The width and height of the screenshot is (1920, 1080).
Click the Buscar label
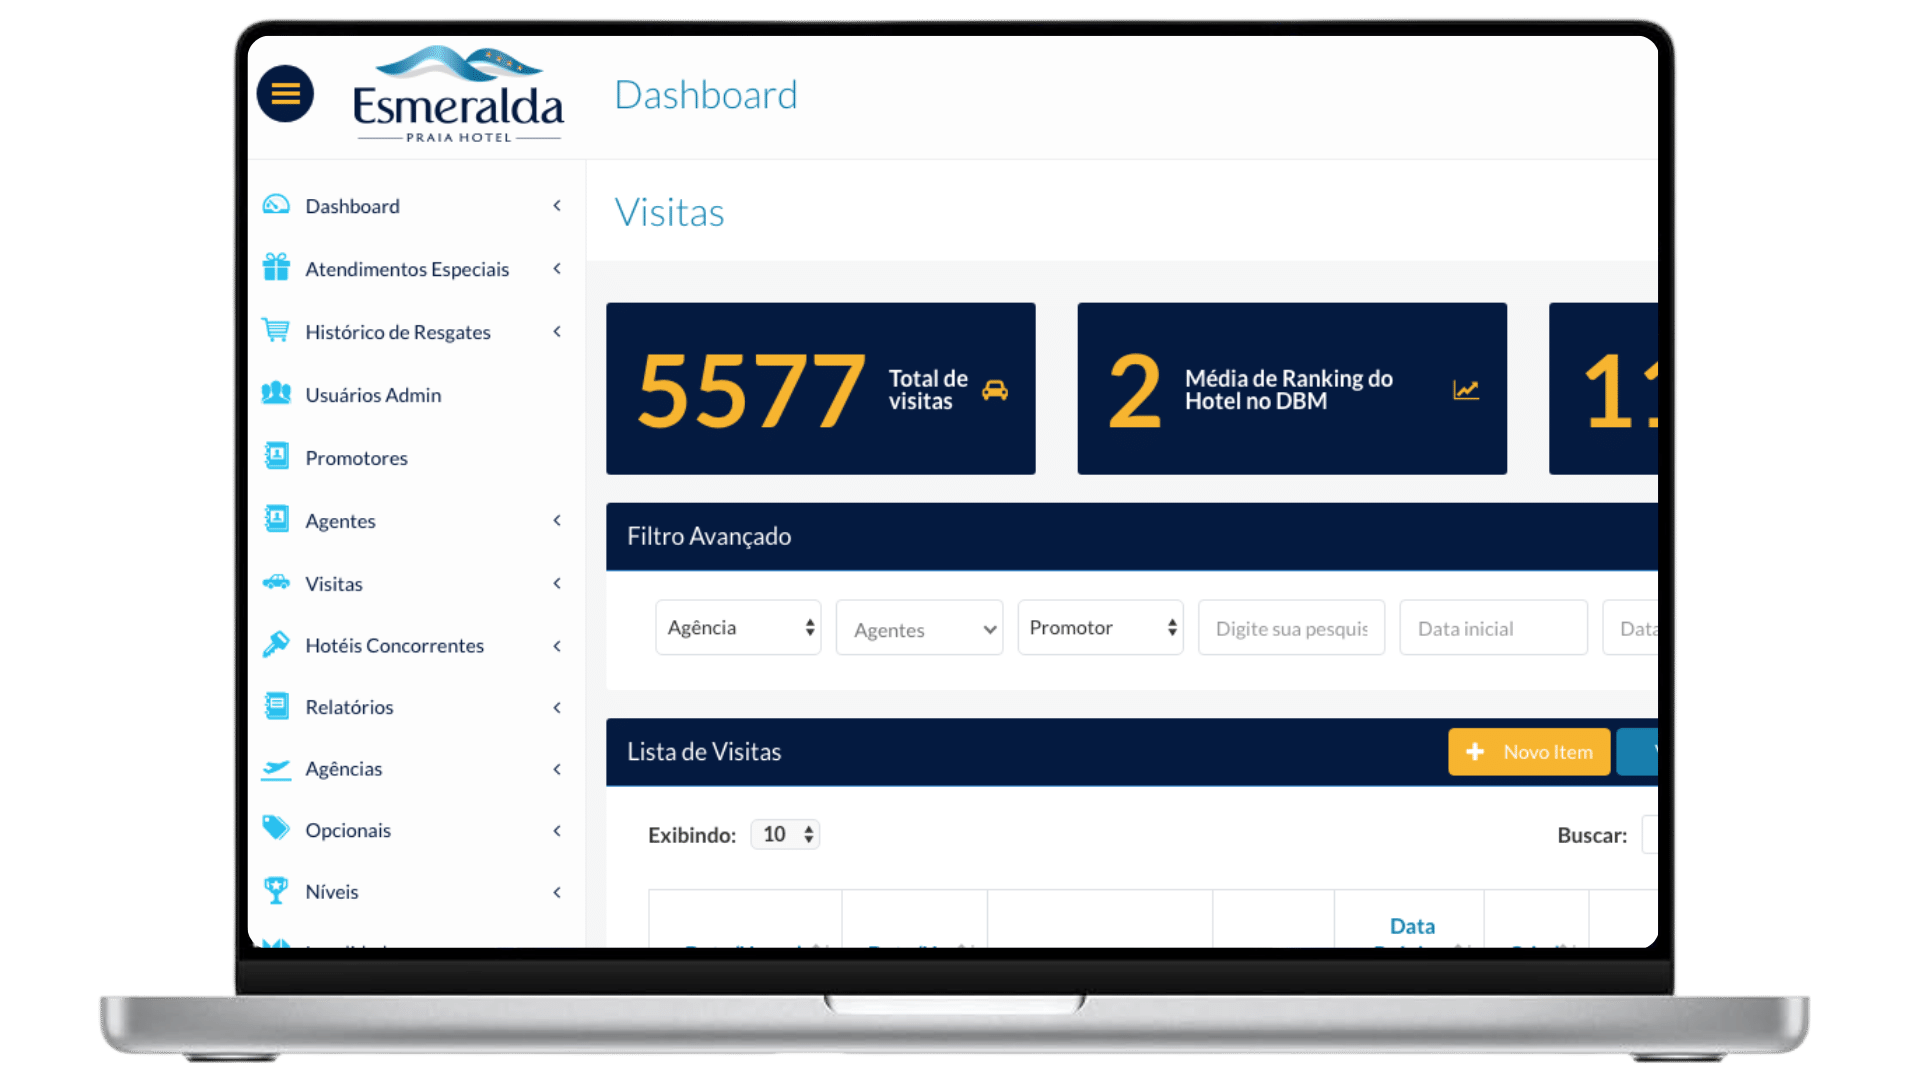click(x=1591, y=835)
